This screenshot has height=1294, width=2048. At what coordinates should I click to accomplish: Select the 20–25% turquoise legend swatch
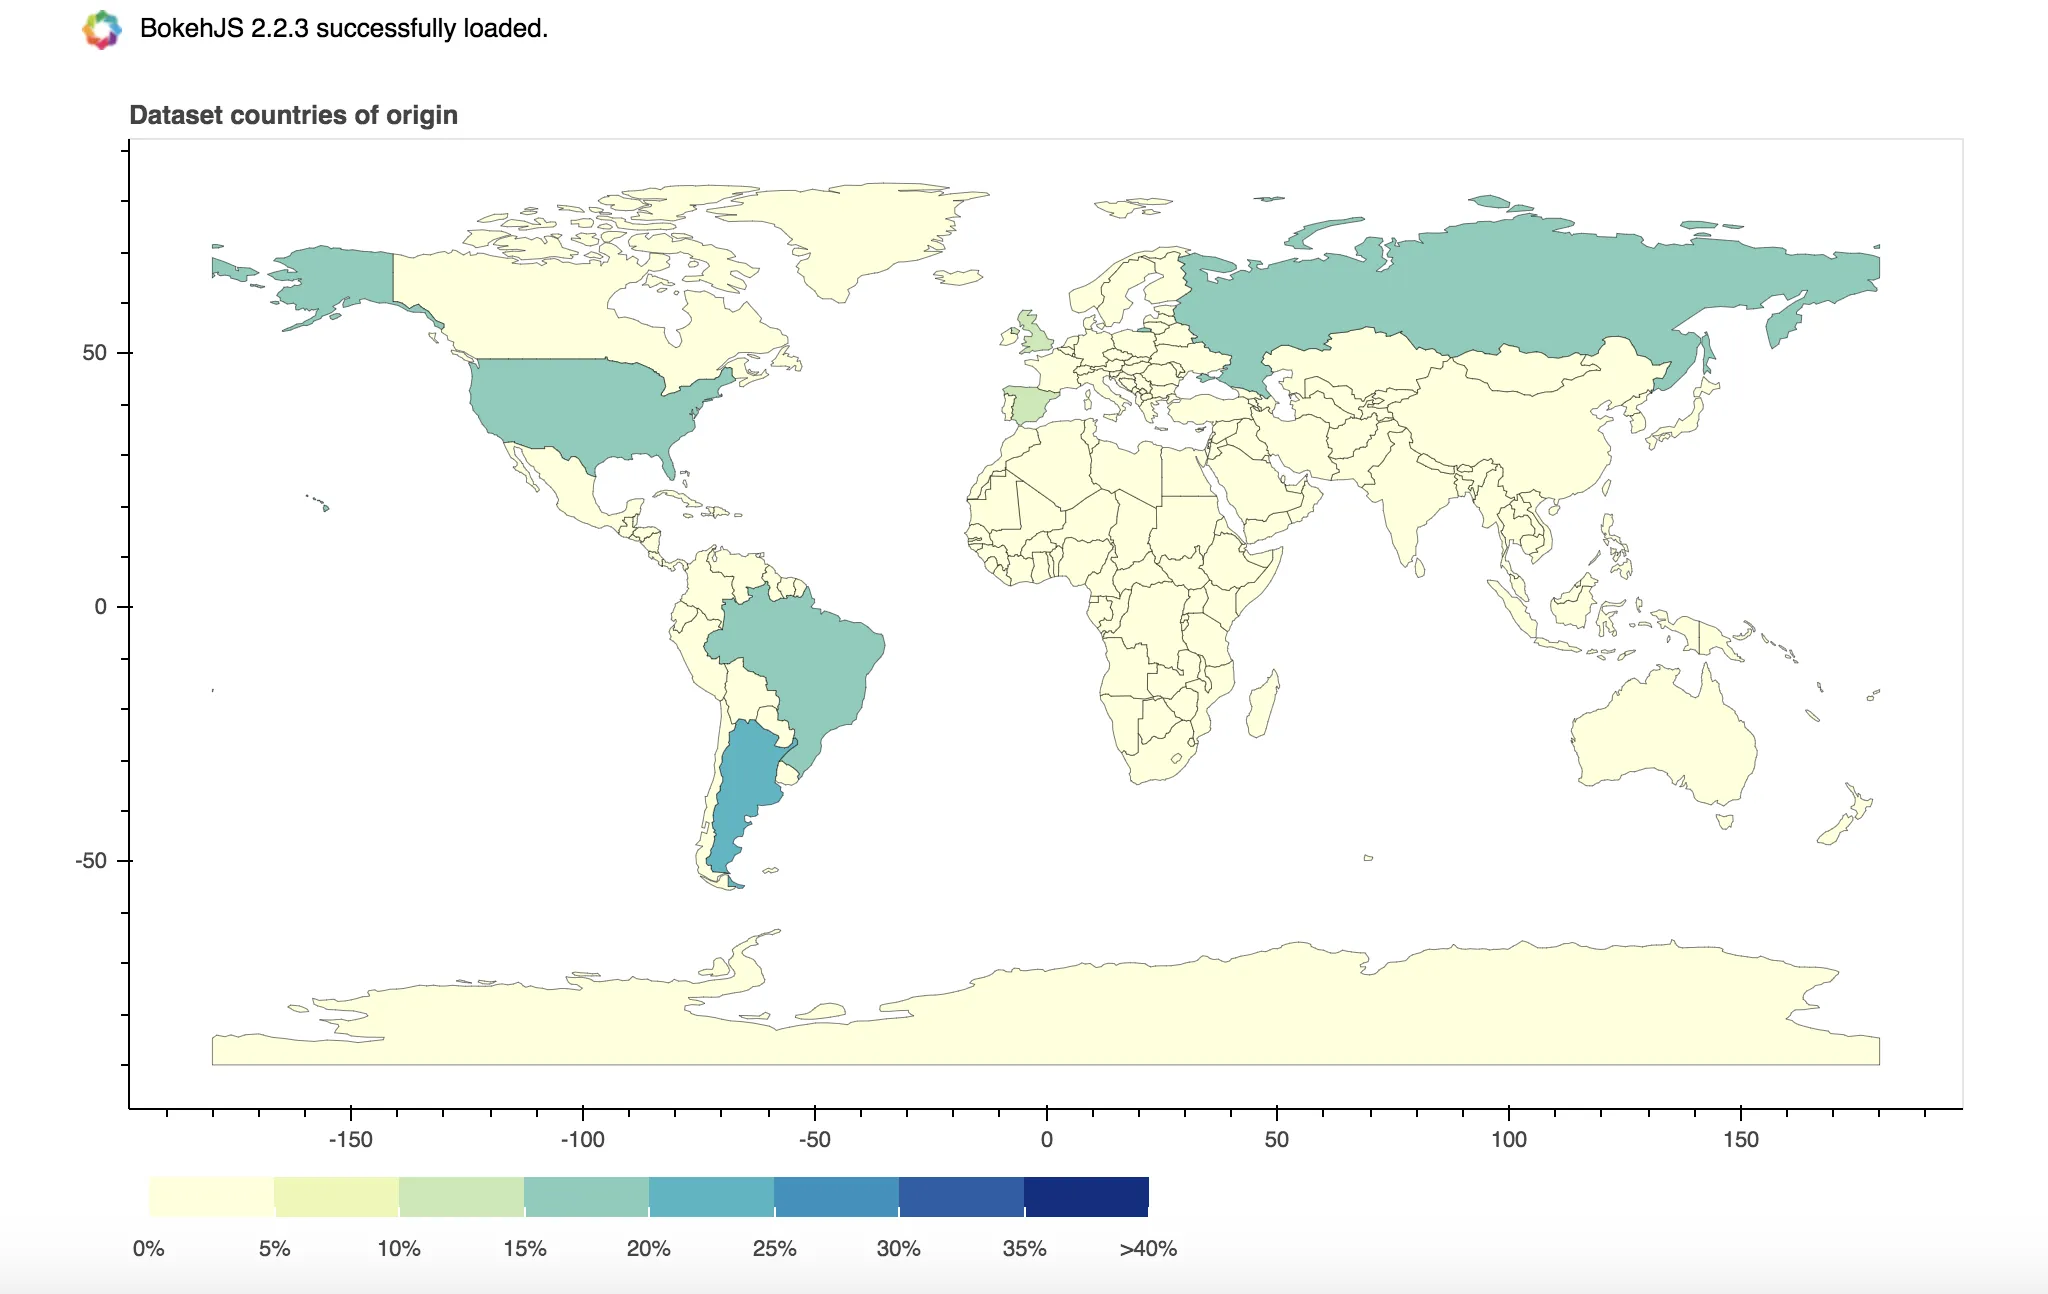click(711, 1197)
